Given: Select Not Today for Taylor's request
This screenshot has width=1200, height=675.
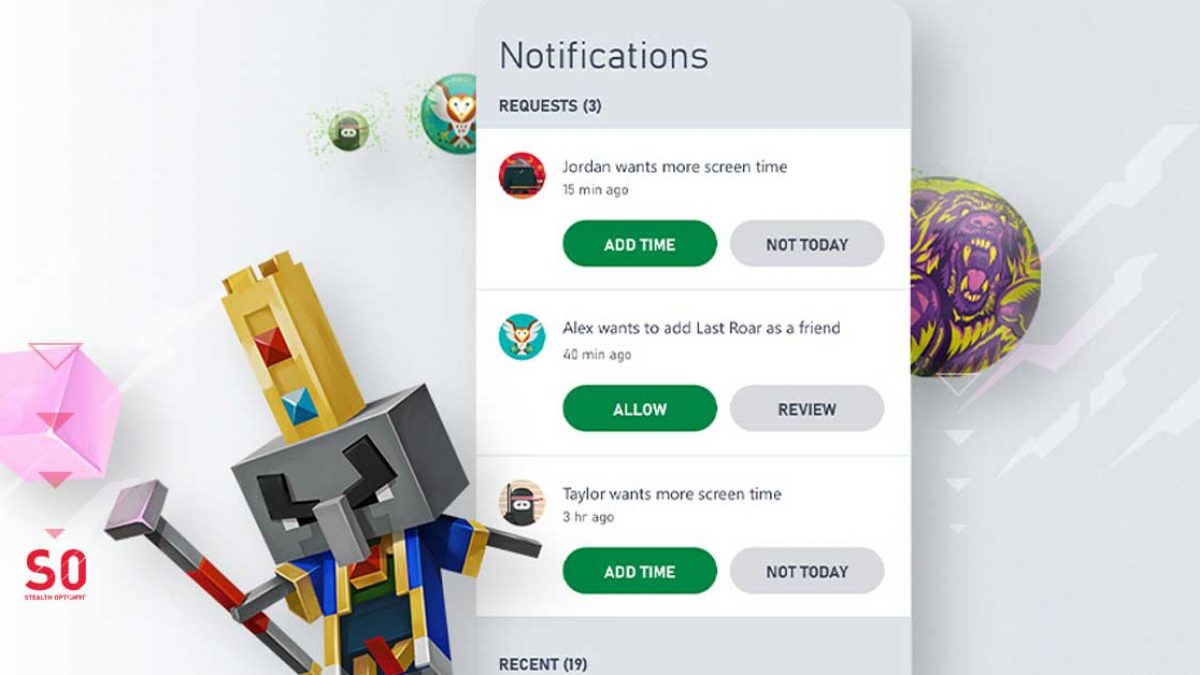Looking at the screenshot, I should coord(807,571).
